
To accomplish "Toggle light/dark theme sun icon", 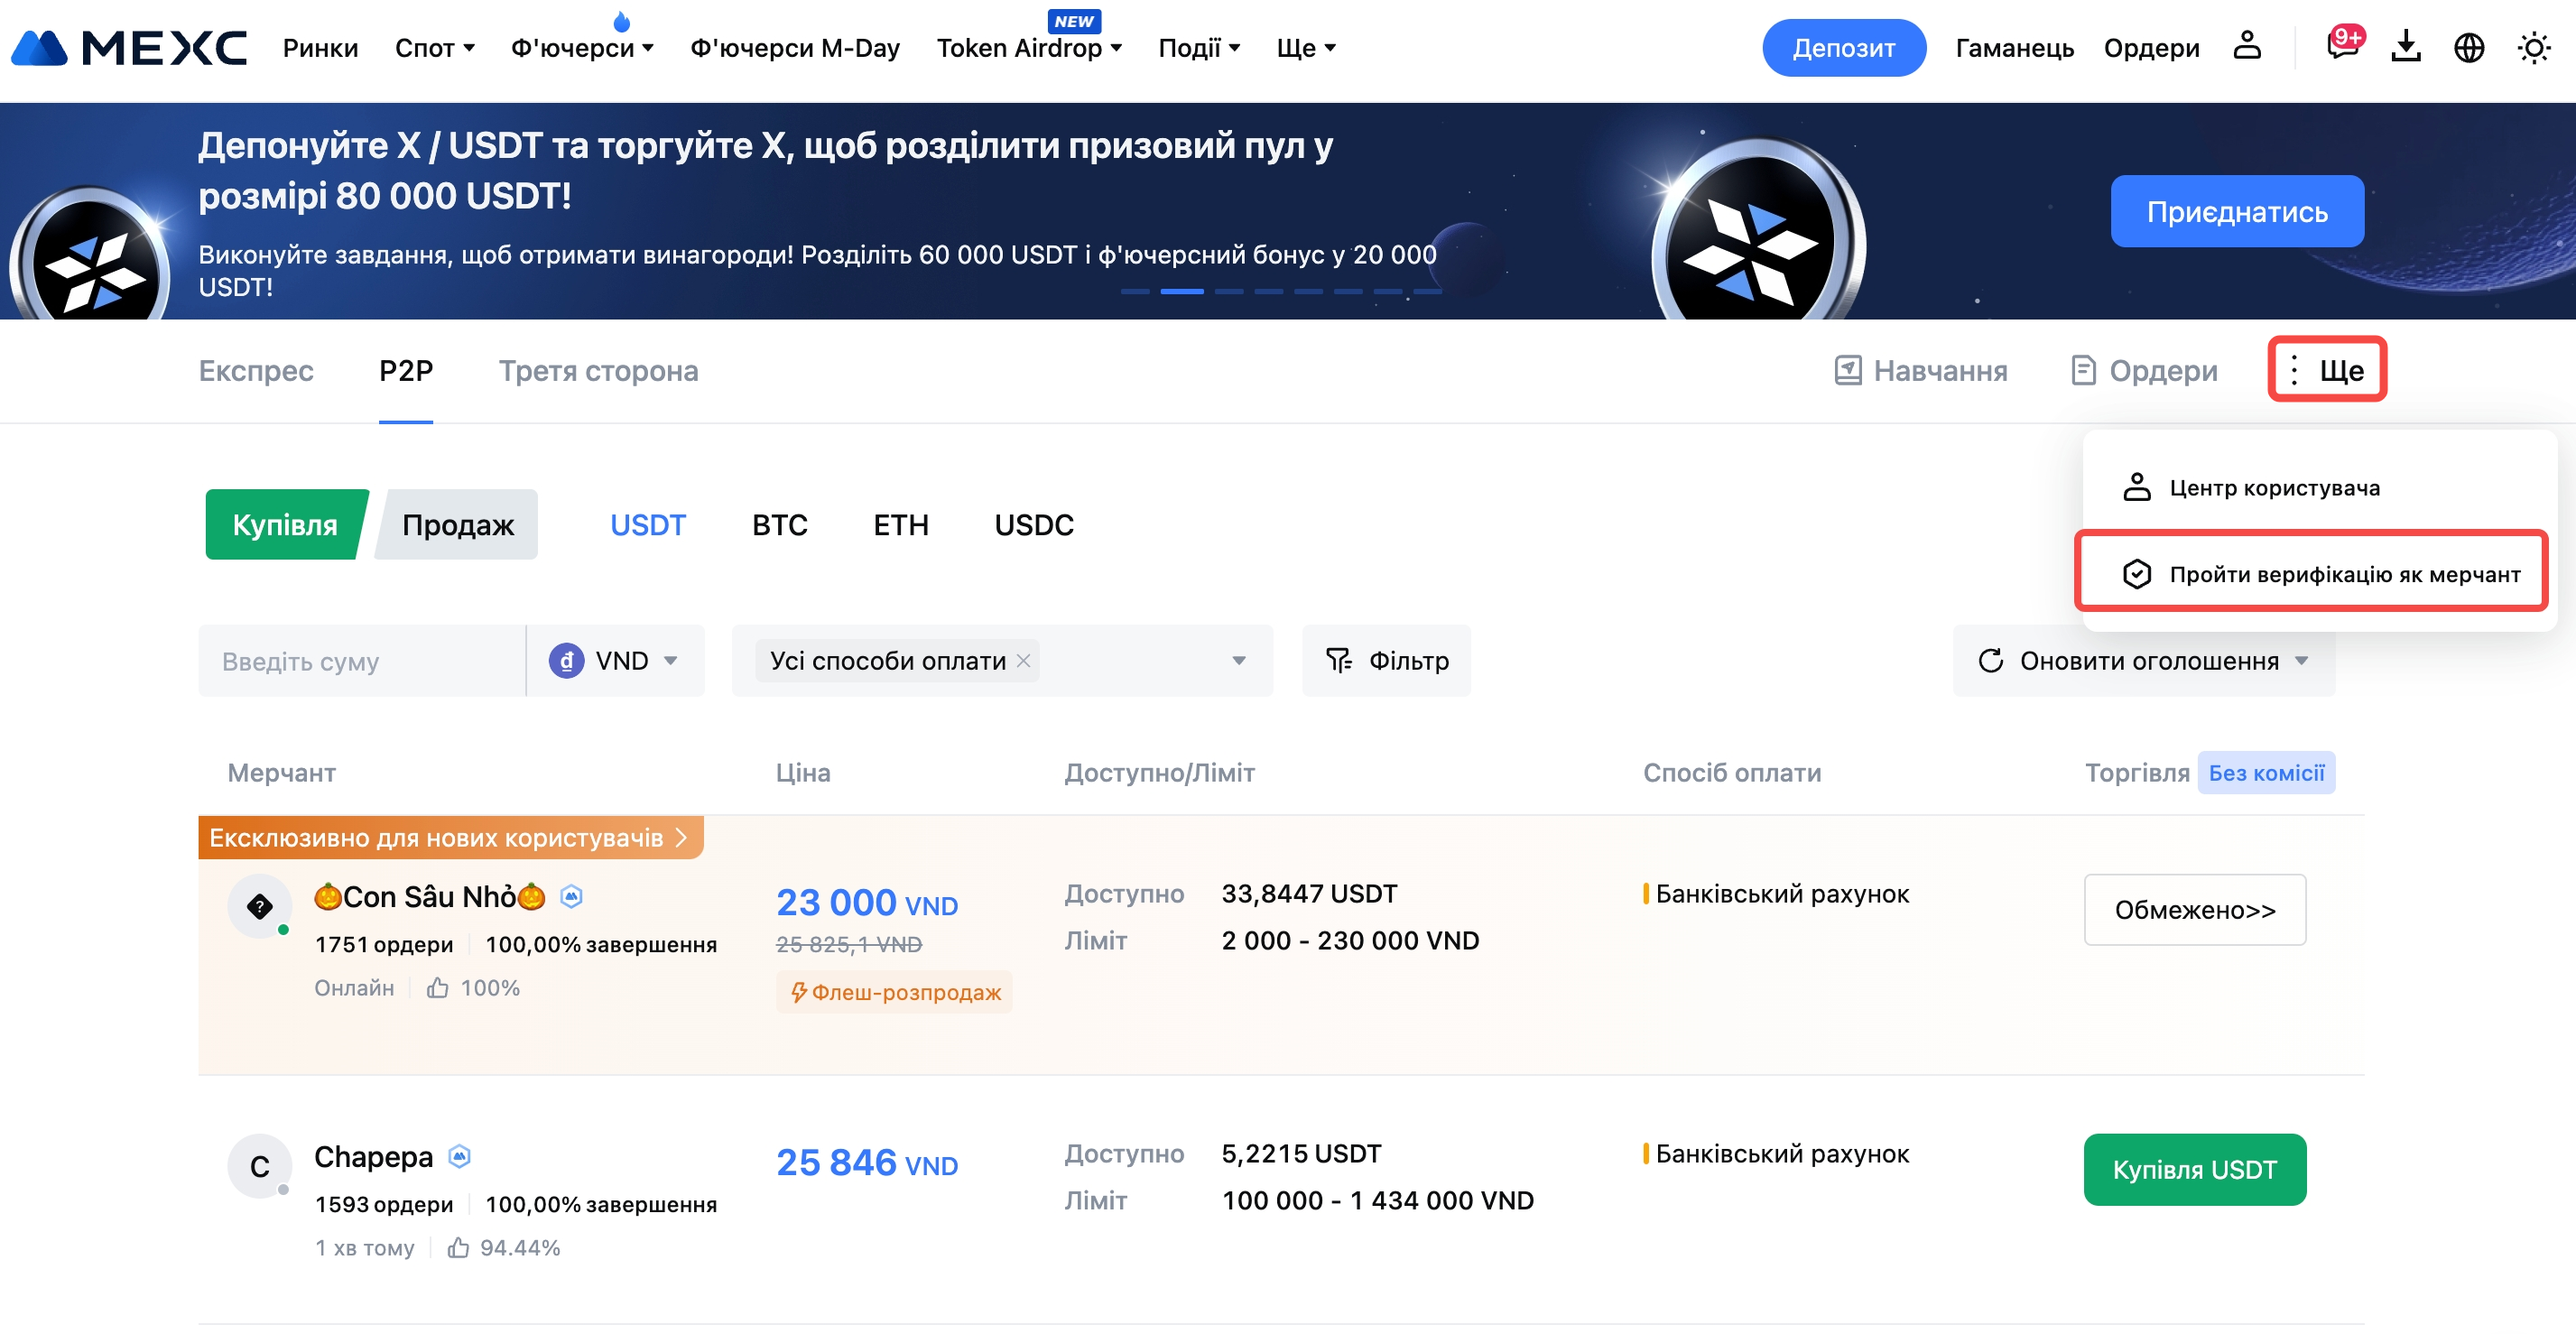I will tap(2533, 47).
